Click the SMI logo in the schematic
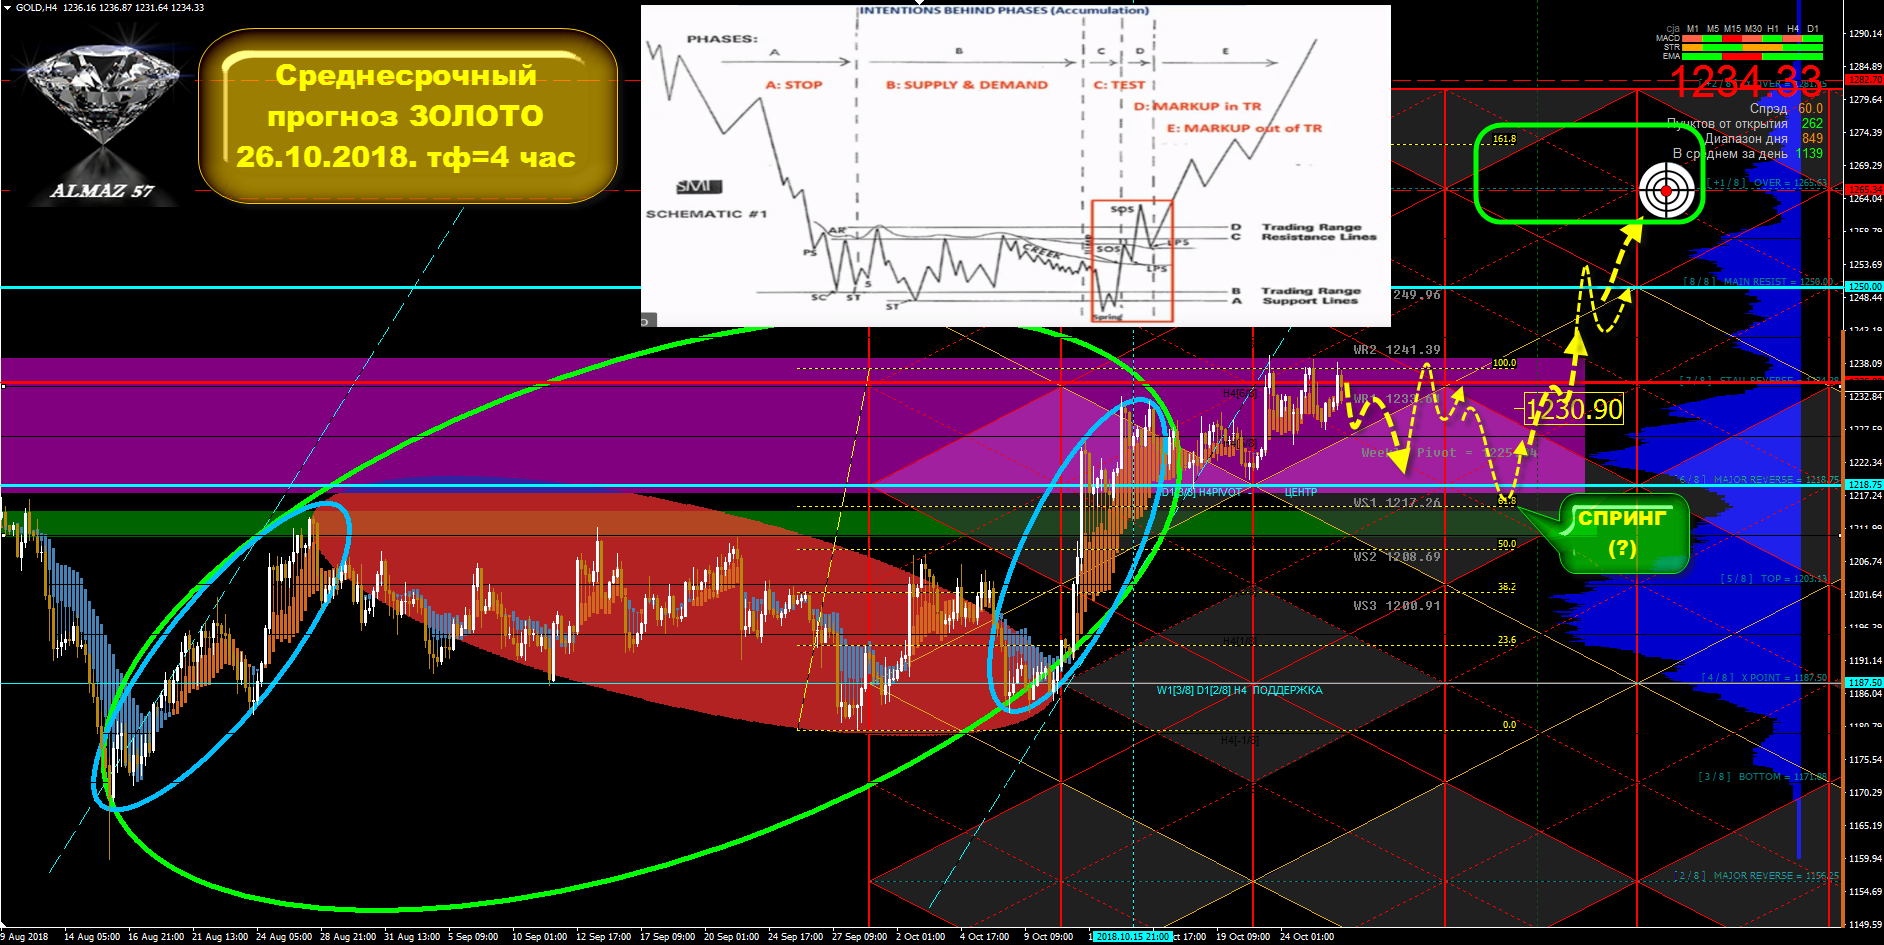The image size is (1884, 945). 698,186
